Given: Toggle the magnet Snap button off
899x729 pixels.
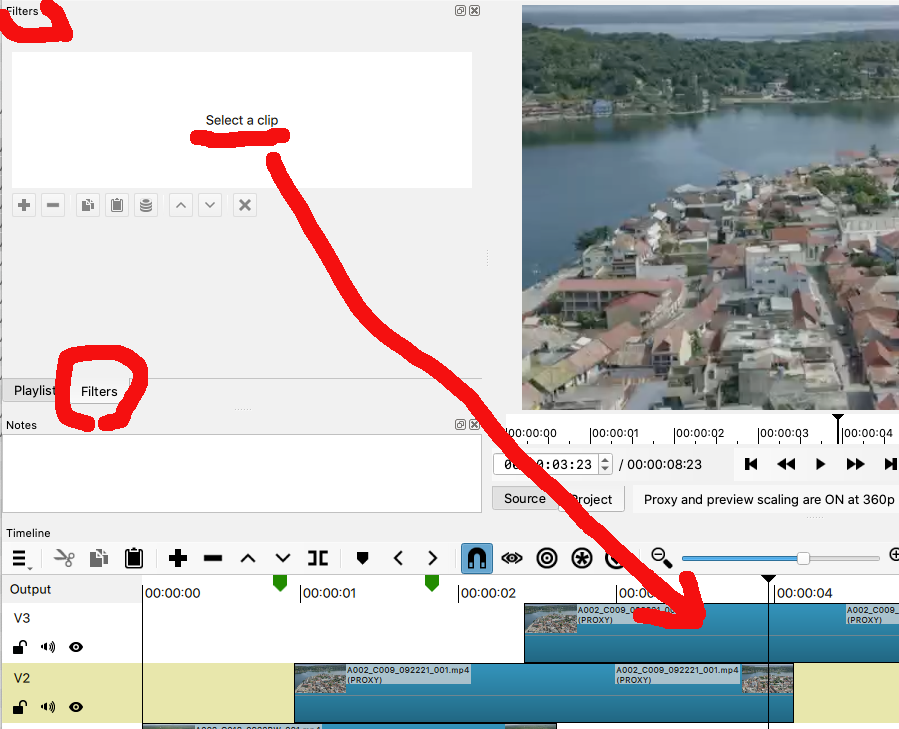Looking at the screenshot, I should (x=477, y=558).
